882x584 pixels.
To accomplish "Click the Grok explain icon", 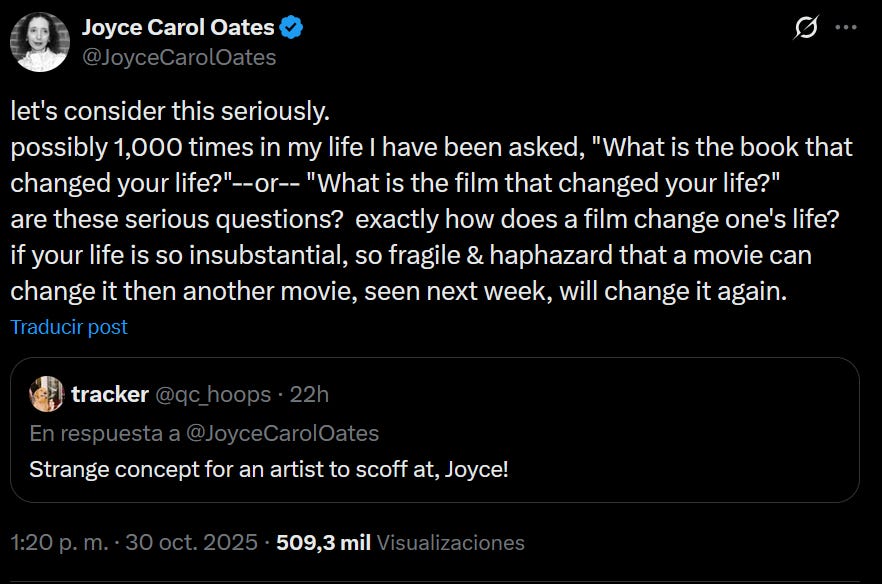I will point(806,29).
